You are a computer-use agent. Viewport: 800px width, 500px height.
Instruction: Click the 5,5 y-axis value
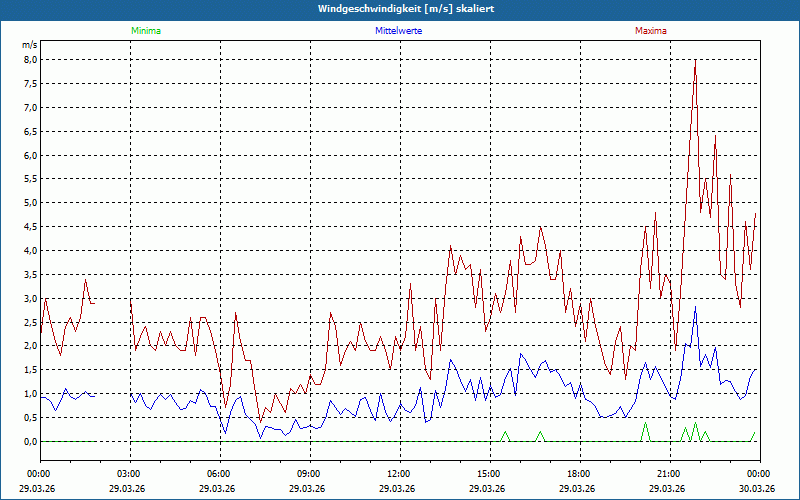pos(30,179)
